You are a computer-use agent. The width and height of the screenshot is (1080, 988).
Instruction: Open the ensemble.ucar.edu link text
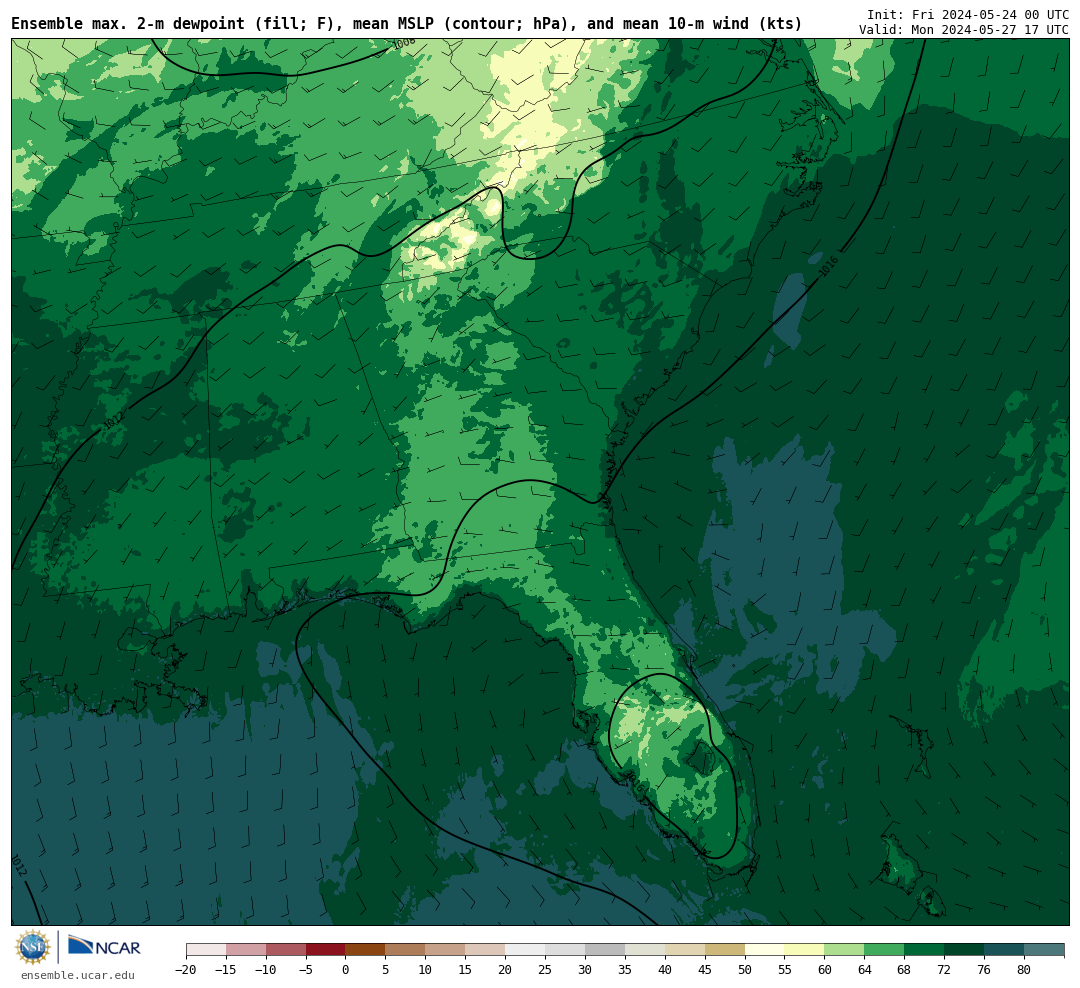tap(78, 975)
